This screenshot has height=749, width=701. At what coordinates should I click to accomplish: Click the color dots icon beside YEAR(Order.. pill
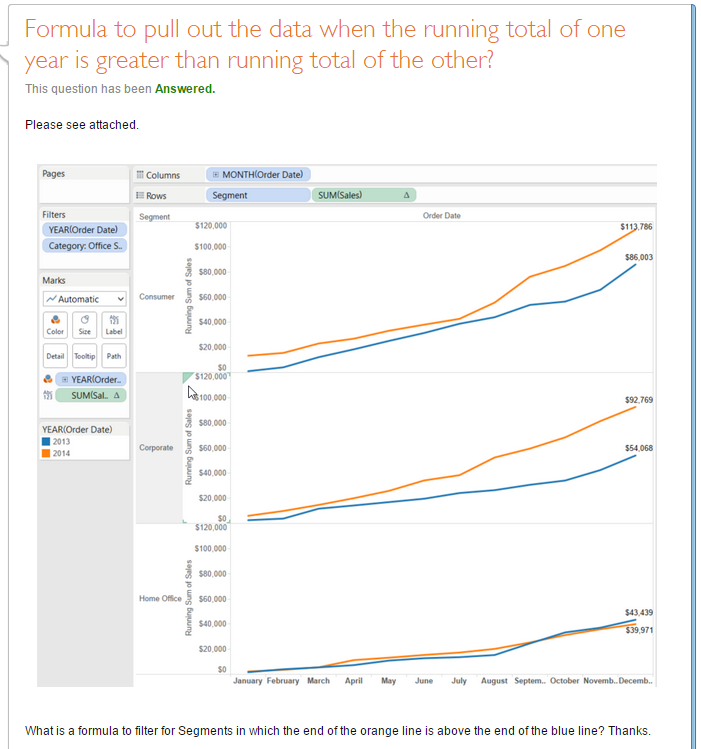coord(48,379)
